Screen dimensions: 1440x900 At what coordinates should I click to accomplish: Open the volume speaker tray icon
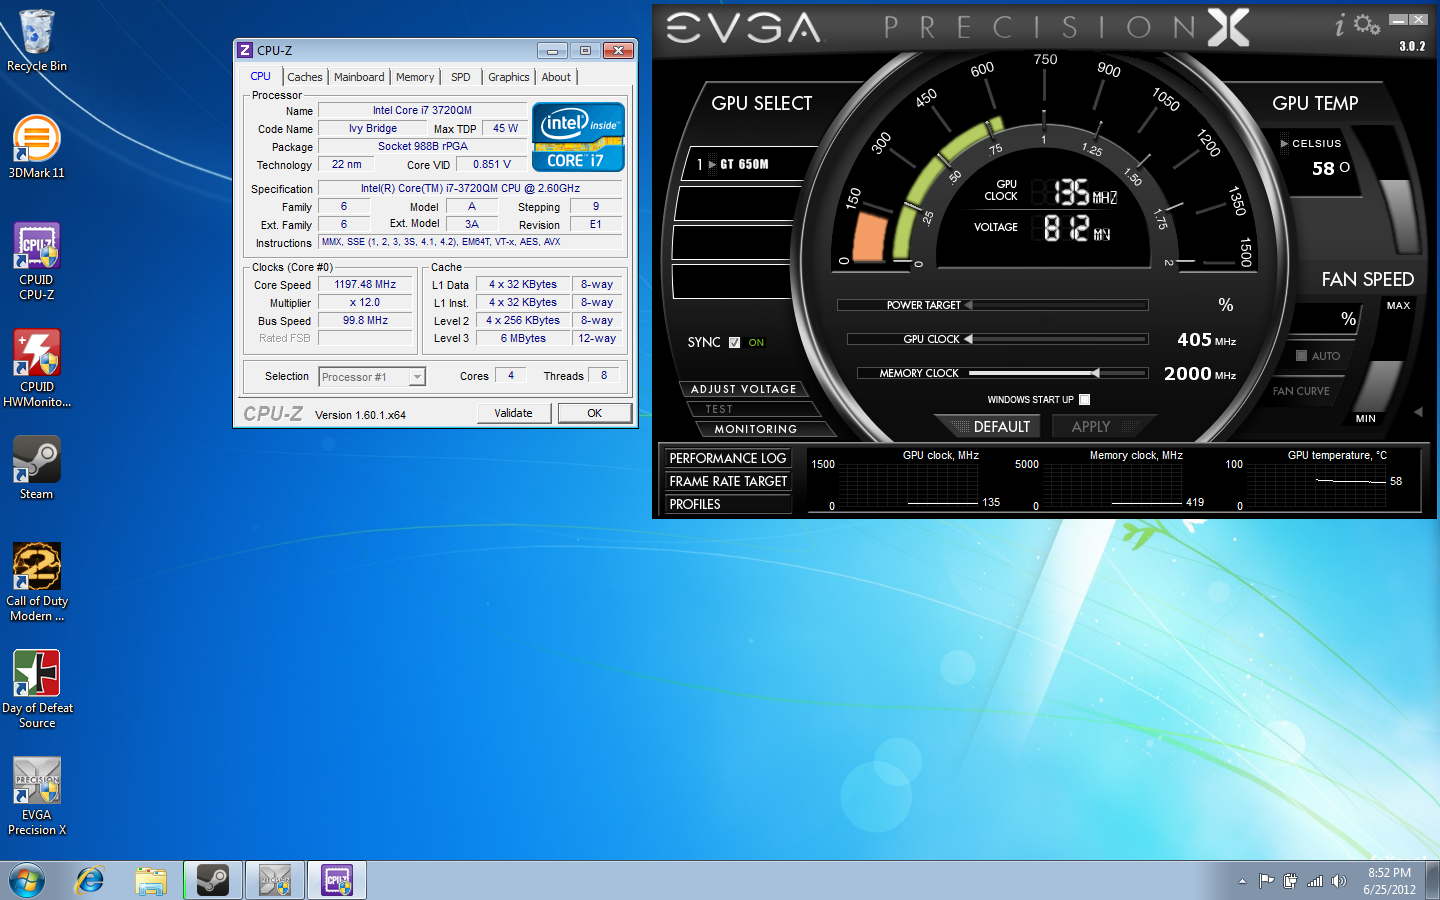[1339, 881]
